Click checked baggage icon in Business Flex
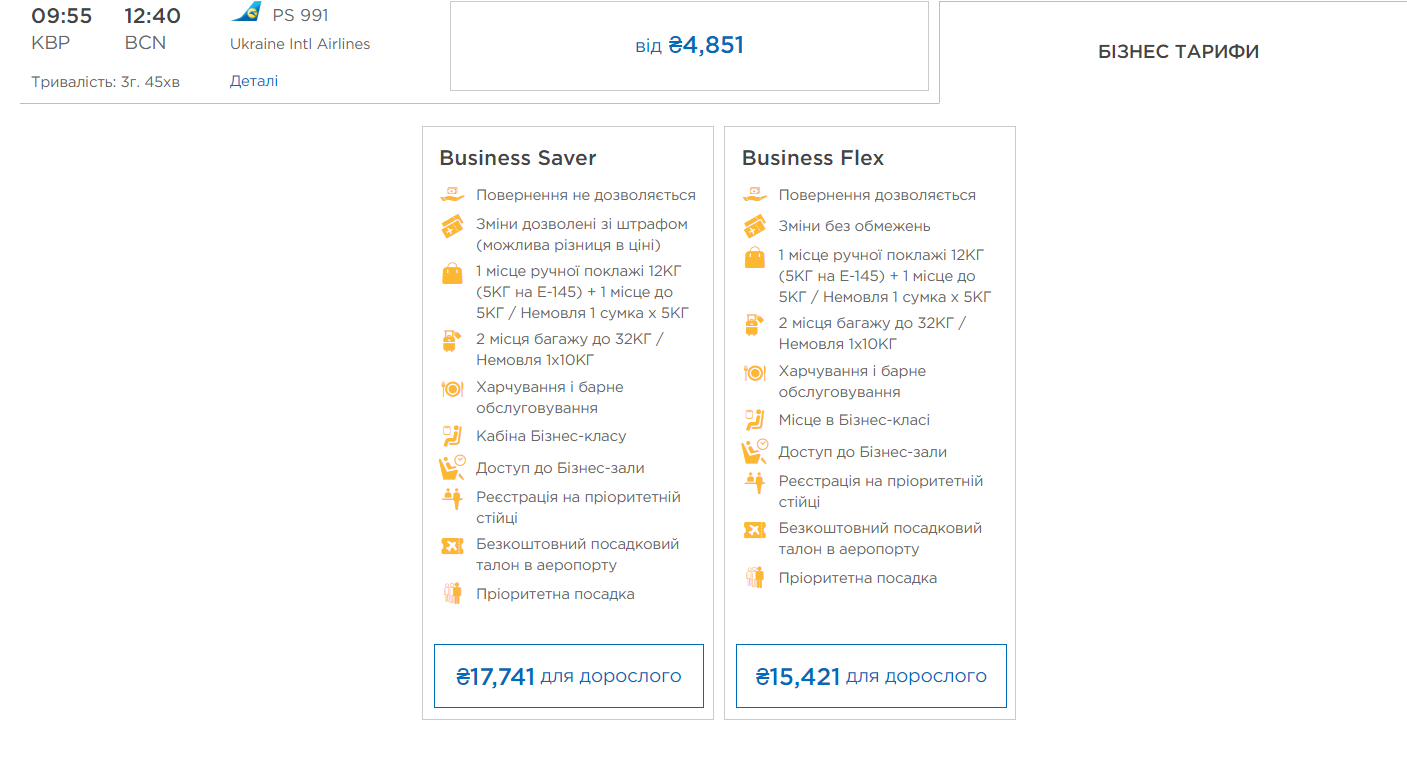The height and width of the screenshot is (769, 1407). (754, 325)
